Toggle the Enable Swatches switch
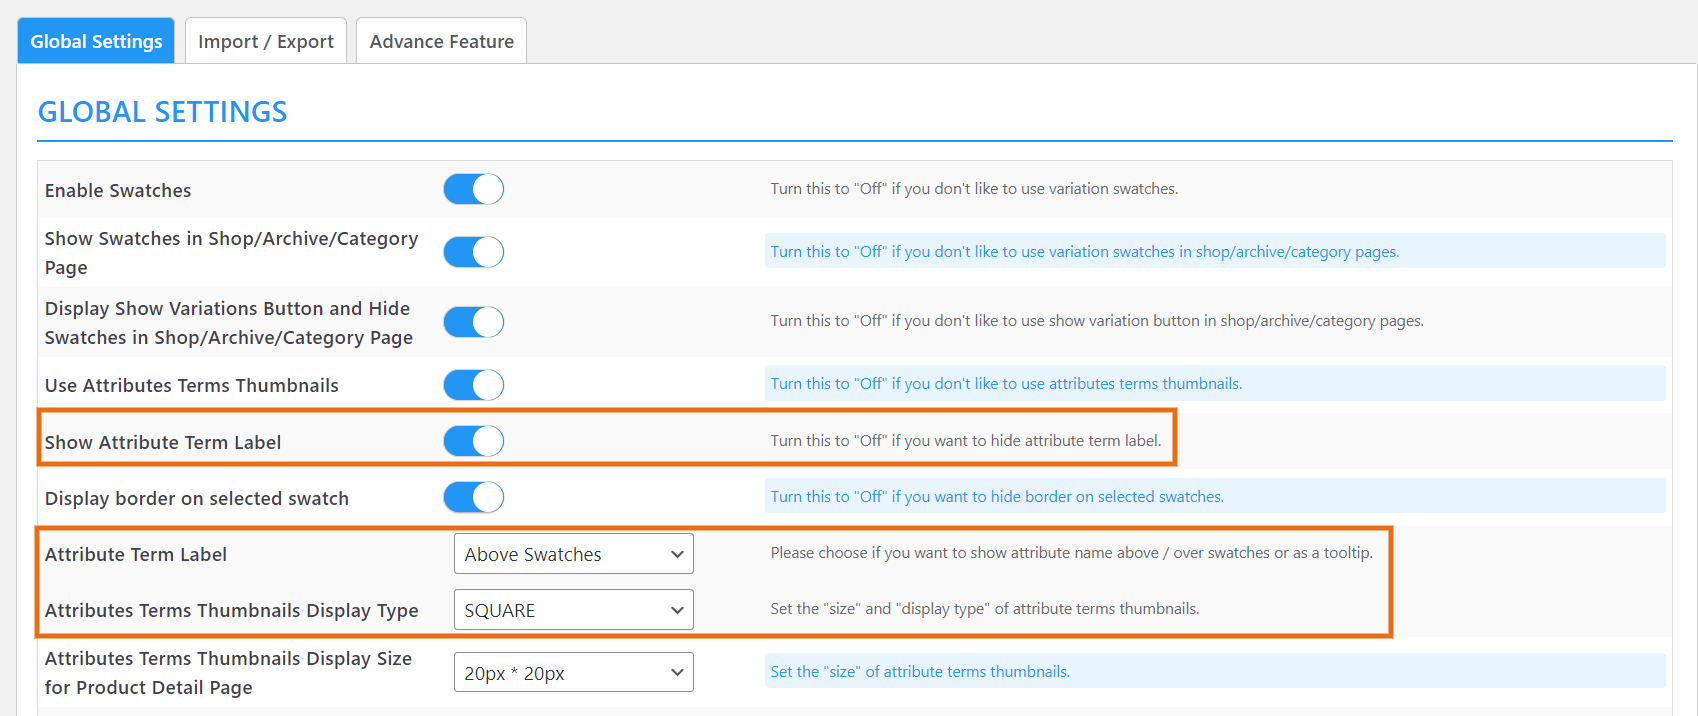Image resolution: width=1698 pixels, height=716 pixels. click(474, 189)
